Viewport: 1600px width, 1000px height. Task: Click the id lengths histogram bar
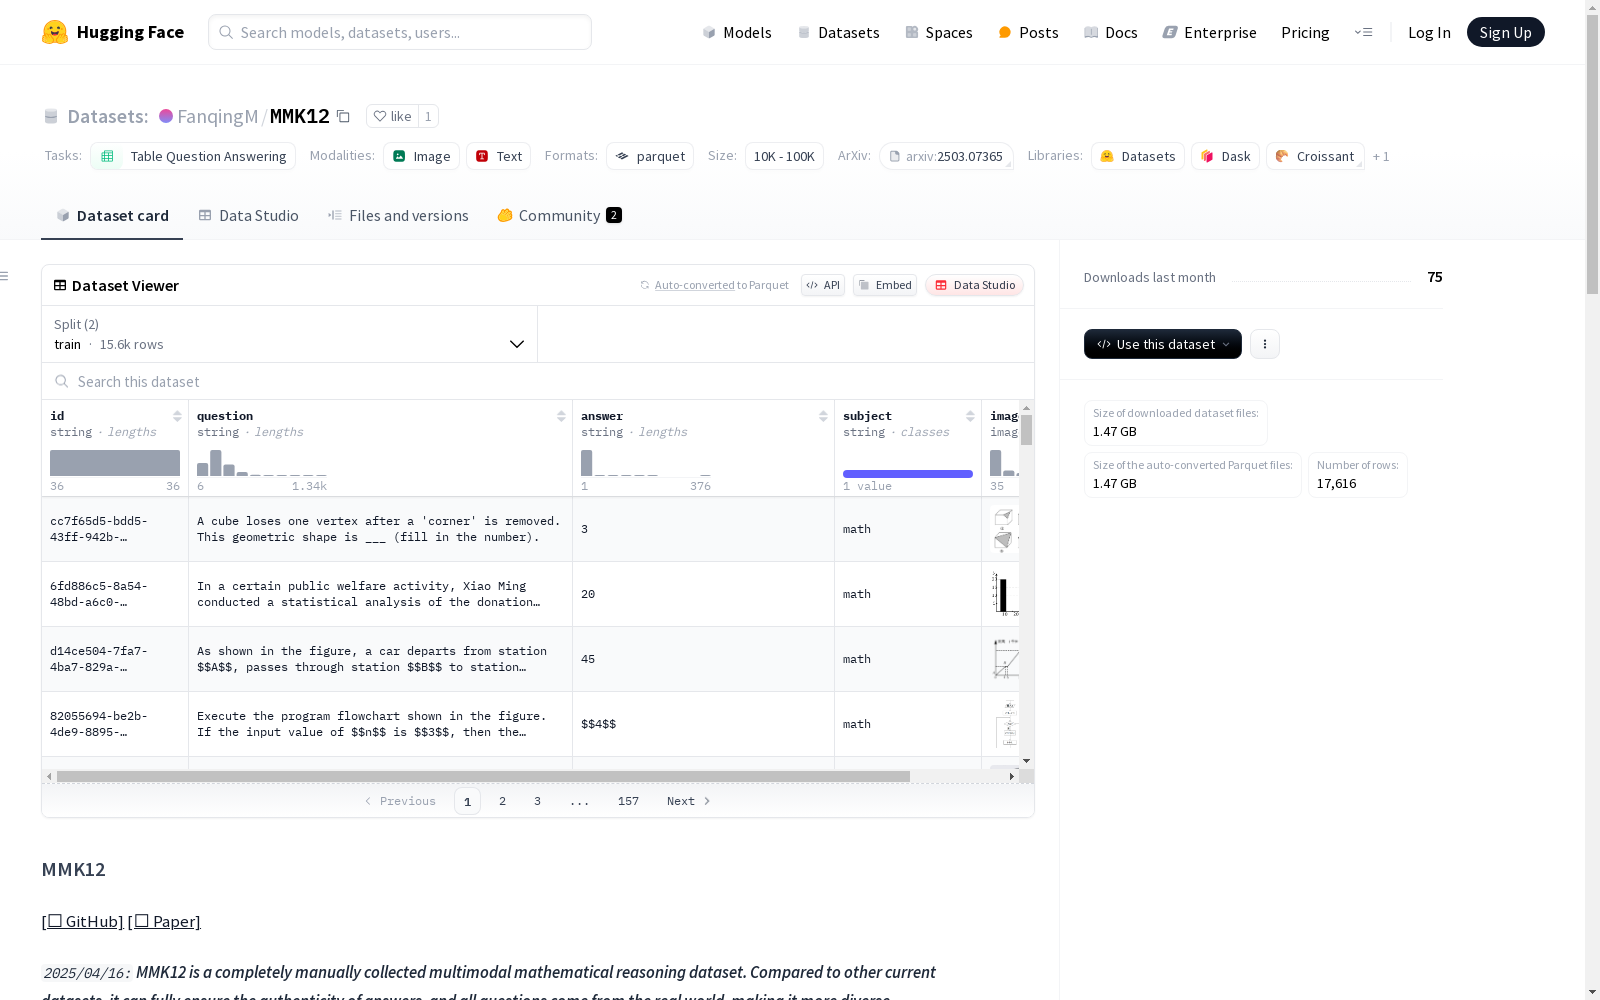tap(115, 463)
